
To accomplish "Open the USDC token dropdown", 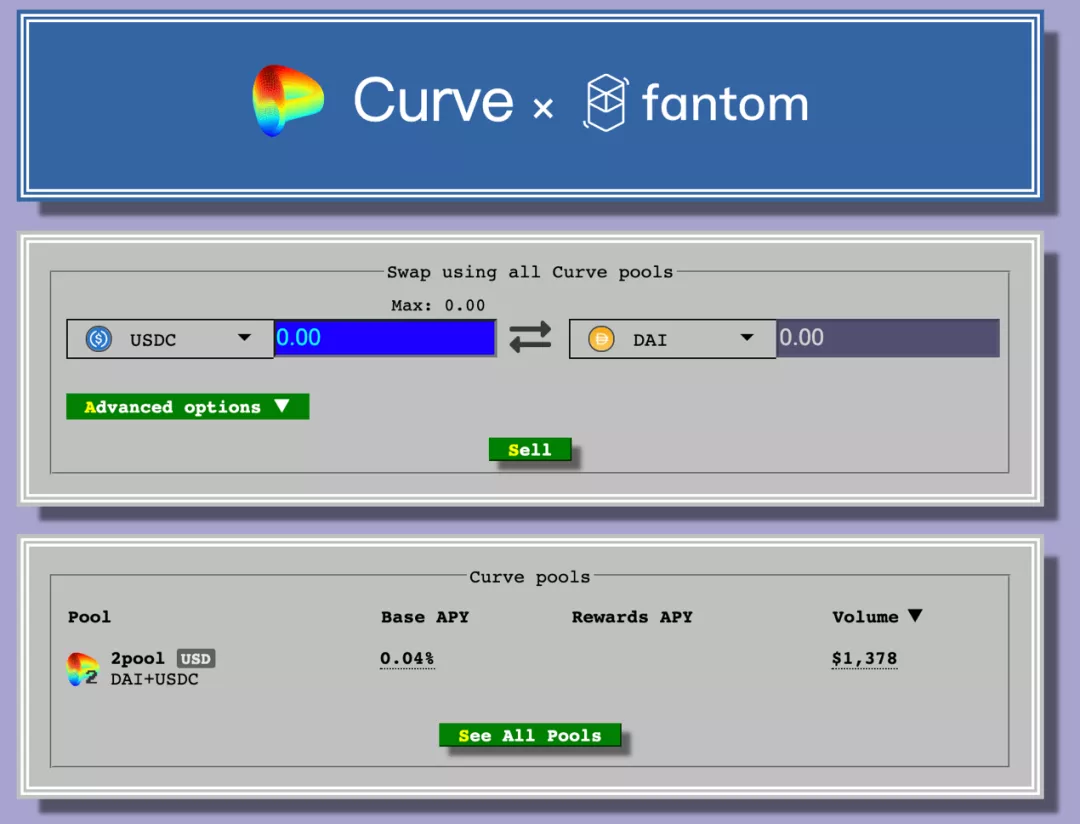I will point(170,339).
